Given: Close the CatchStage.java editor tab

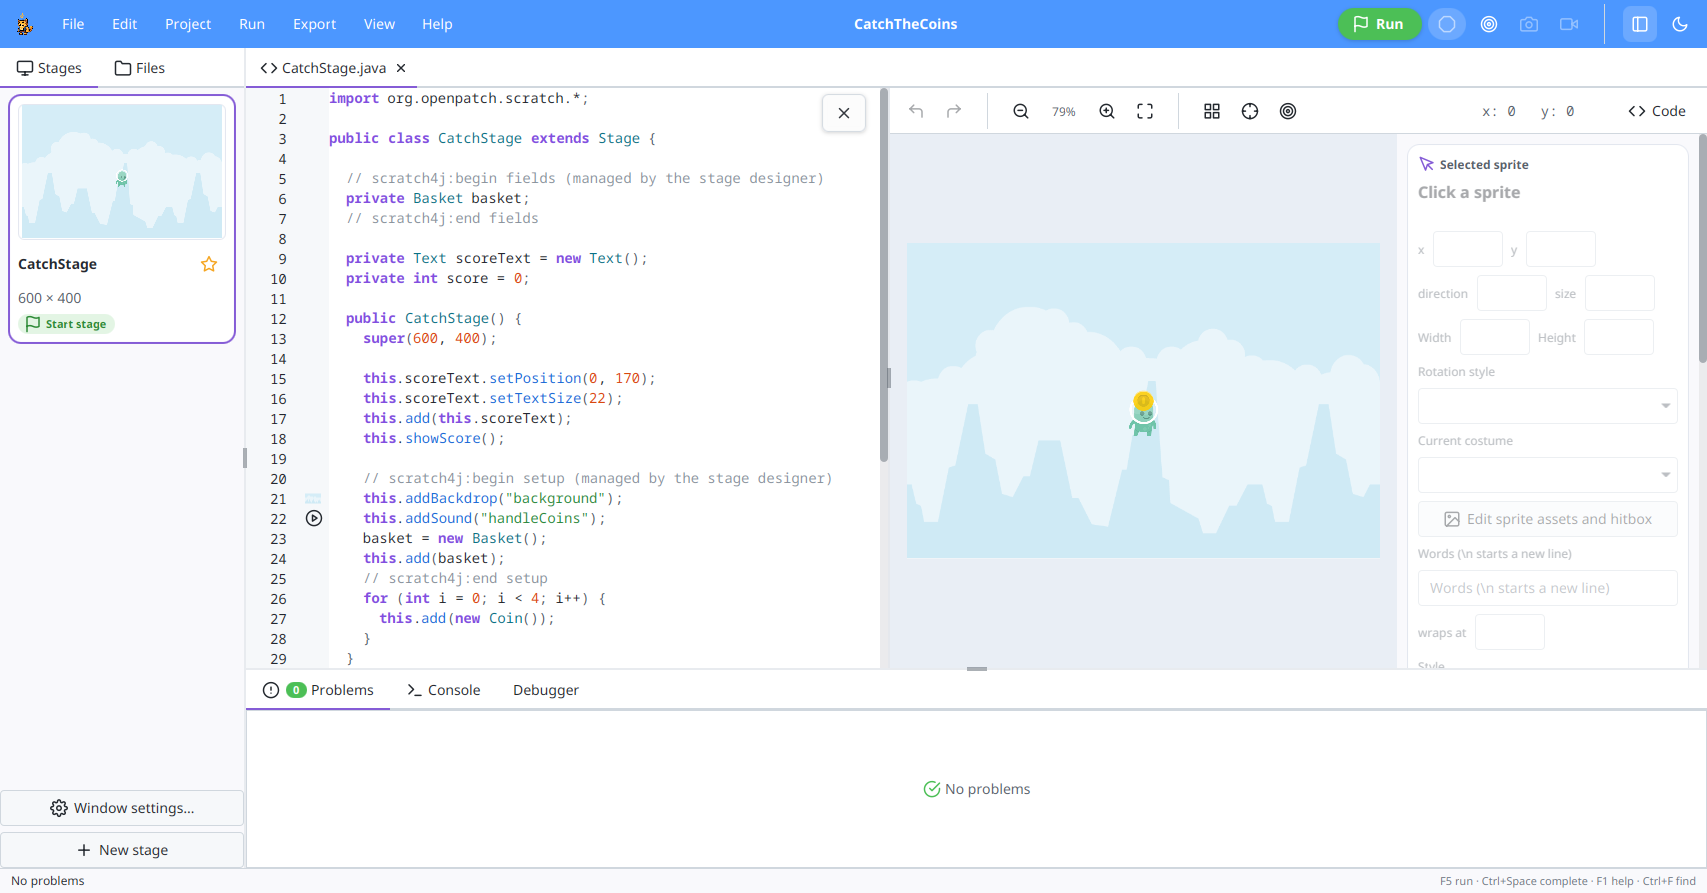Looking at the screenshot, I should [401, 68].
